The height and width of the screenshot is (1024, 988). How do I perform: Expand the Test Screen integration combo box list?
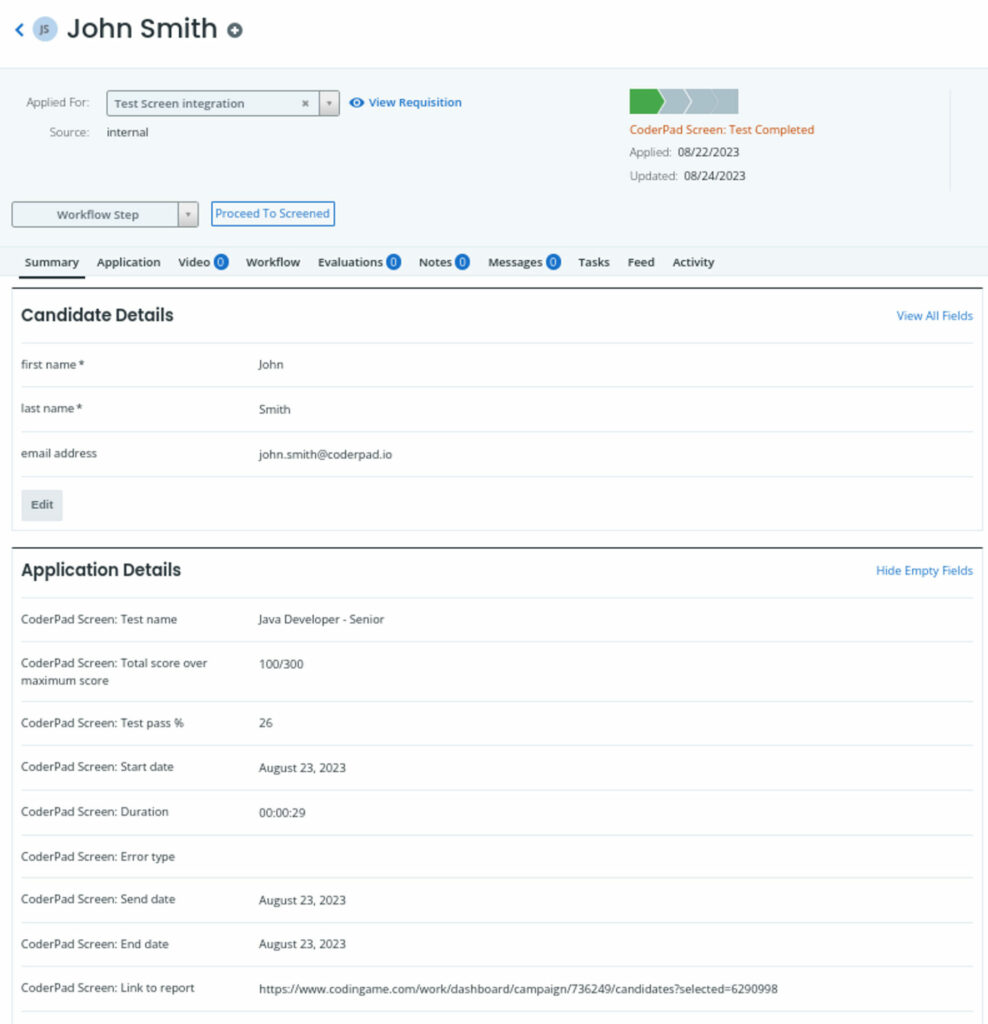329,103
